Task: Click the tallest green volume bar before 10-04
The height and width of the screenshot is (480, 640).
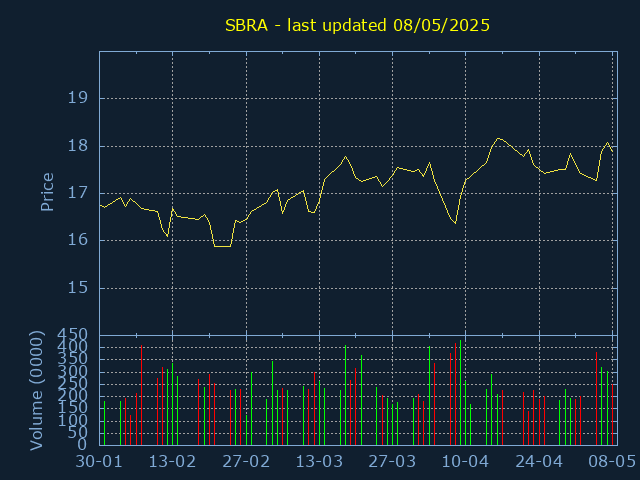Action: [460, 392]
